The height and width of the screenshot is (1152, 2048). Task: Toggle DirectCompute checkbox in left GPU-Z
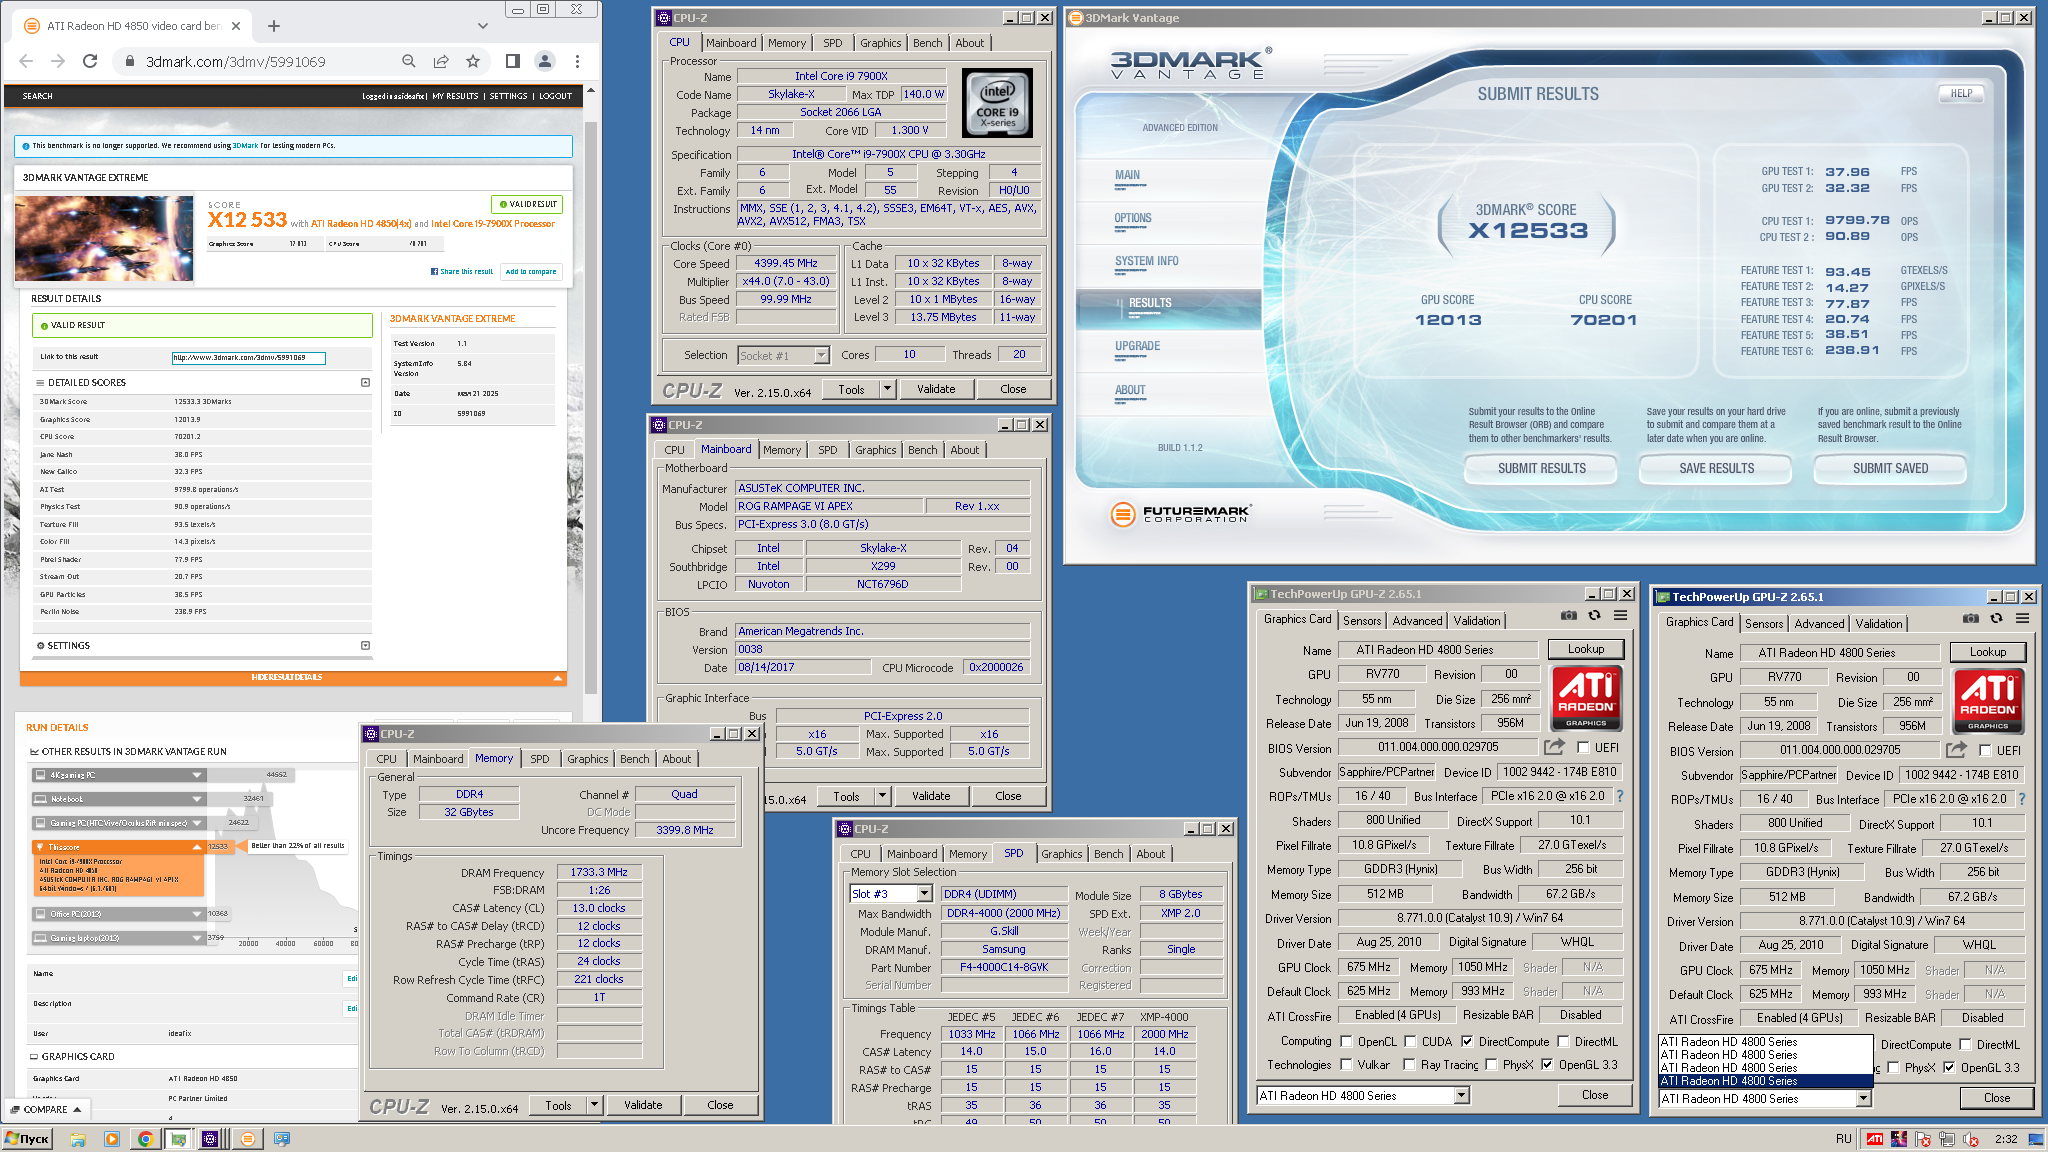(x=1467, y=1041)
